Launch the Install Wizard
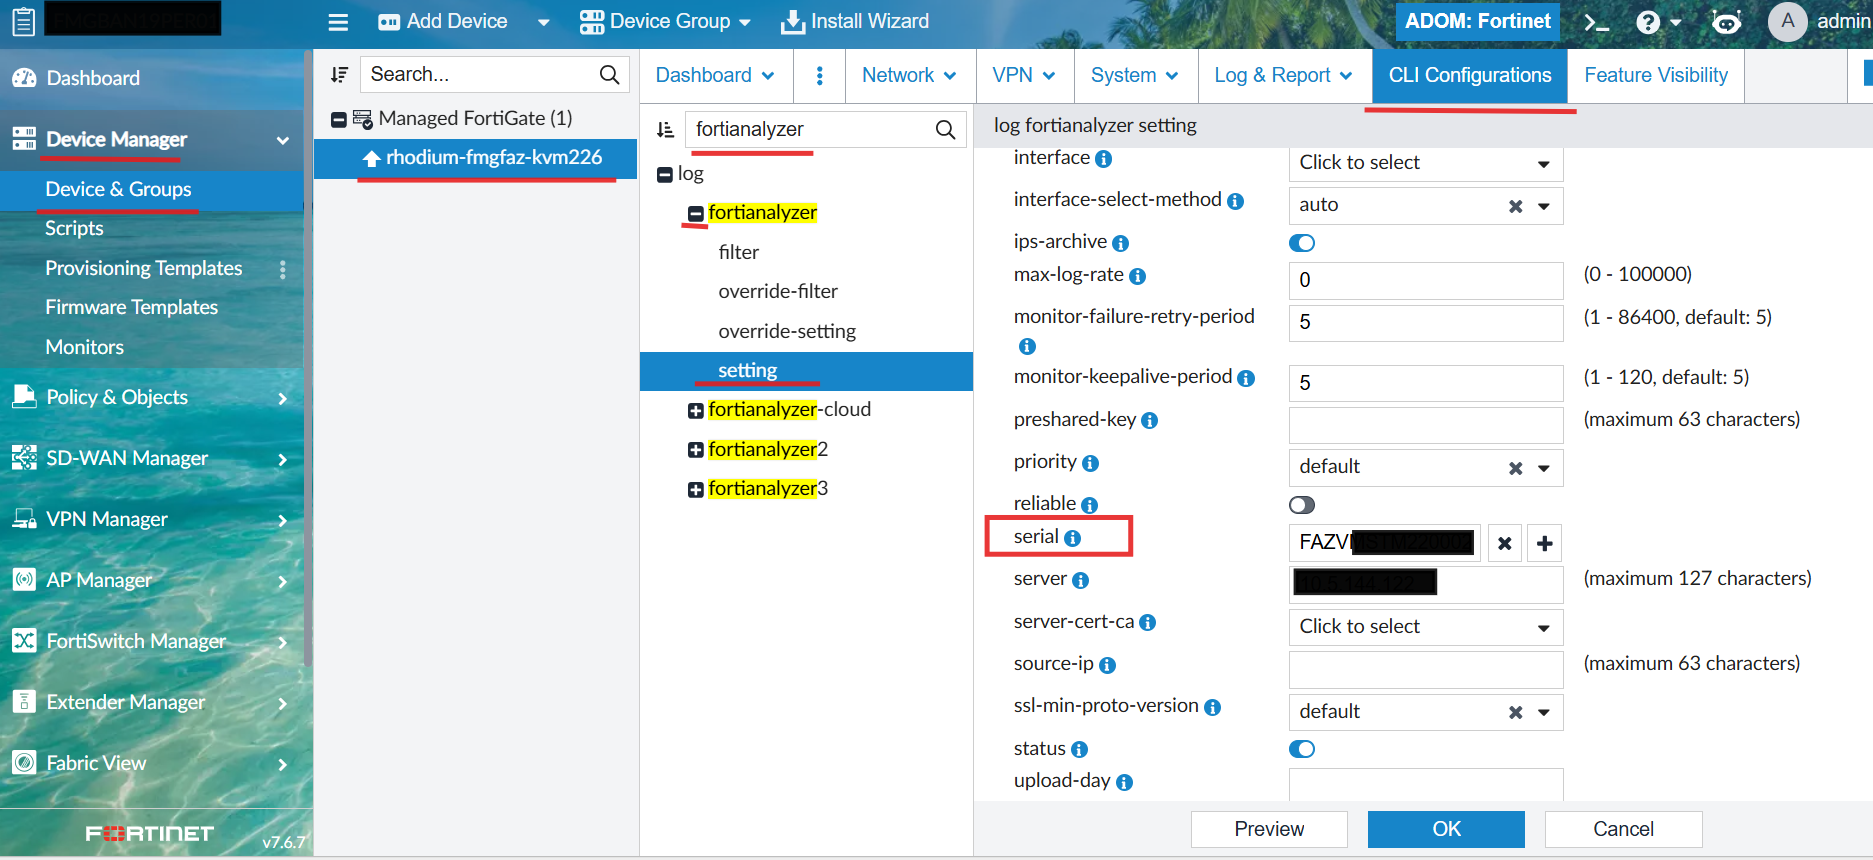The width and height of the screenshot is (1873, 860). click(855, 21)
